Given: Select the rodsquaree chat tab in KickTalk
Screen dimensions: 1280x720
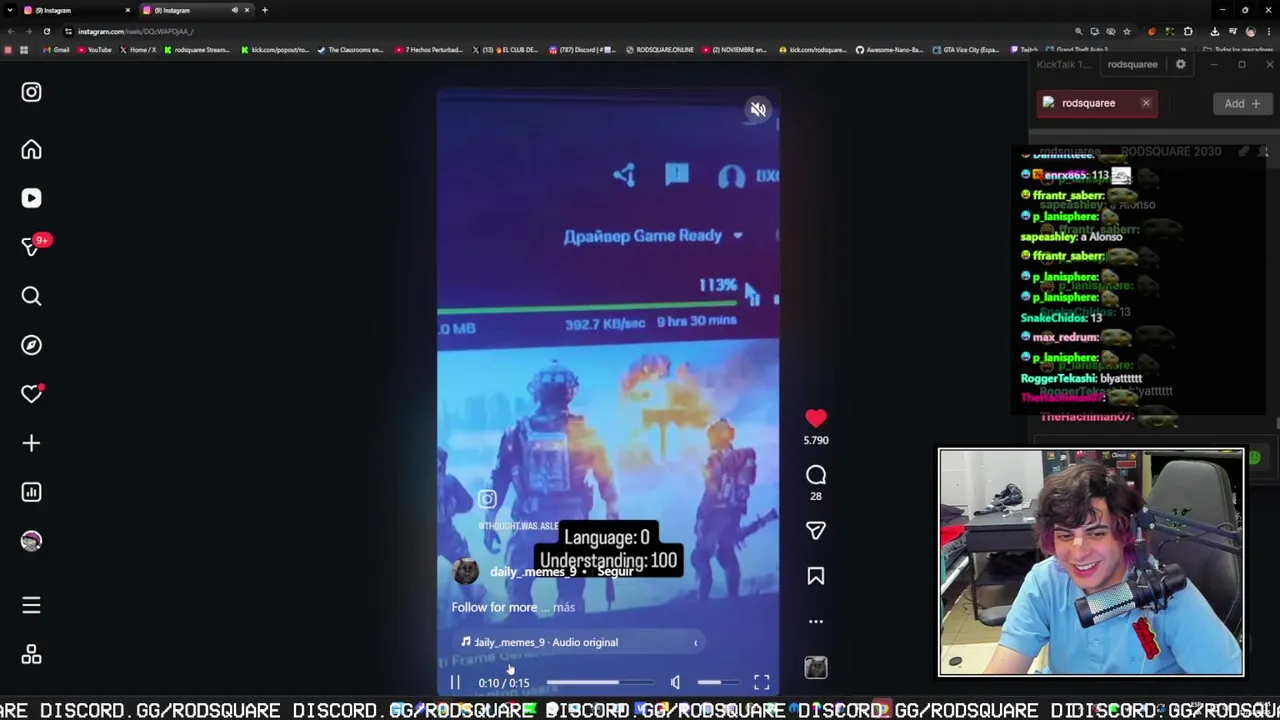Looking at the screenshot, I should tap(1097, 103).
